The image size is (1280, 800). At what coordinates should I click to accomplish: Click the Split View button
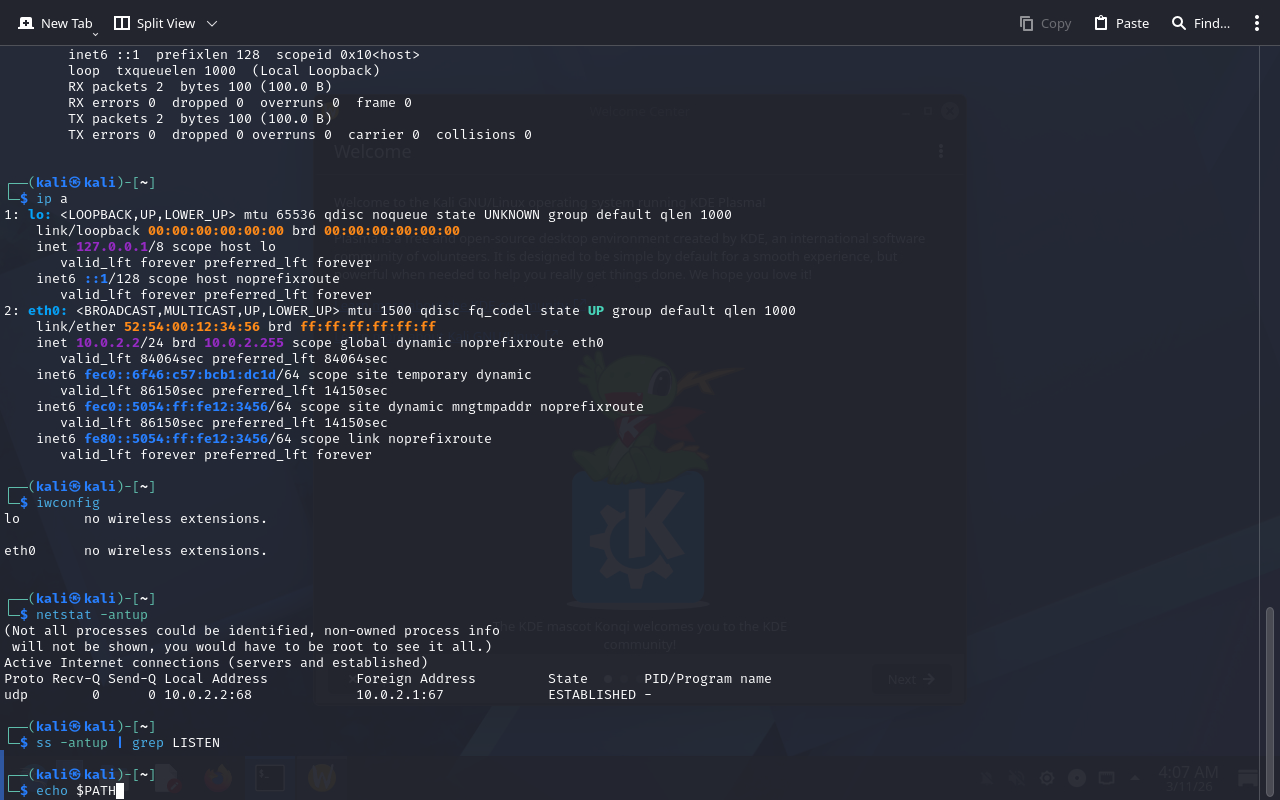coord(154,23)
